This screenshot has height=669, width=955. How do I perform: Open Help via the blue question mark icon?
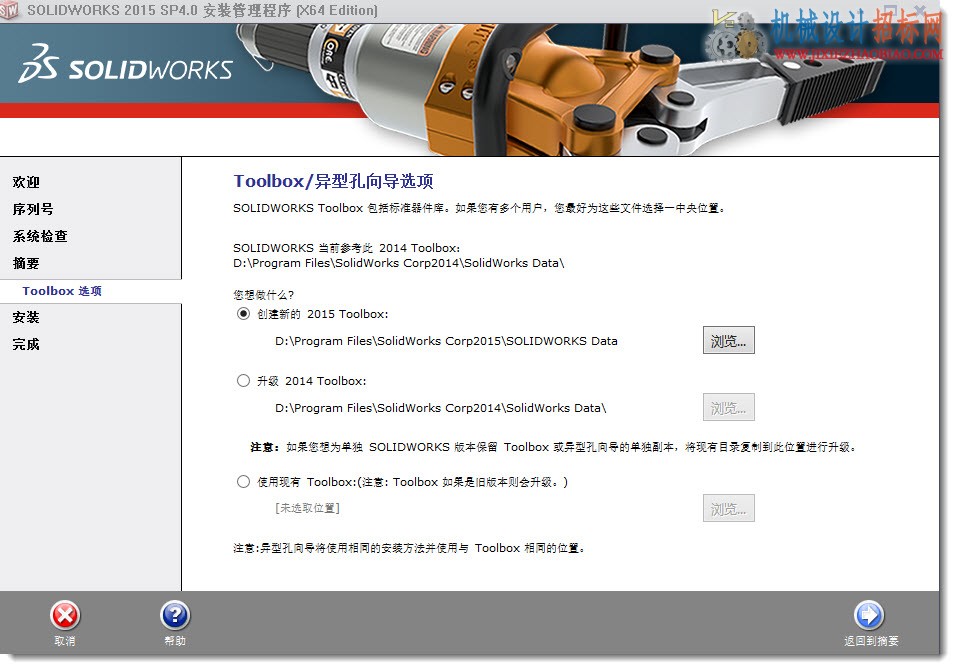point(175,616)
